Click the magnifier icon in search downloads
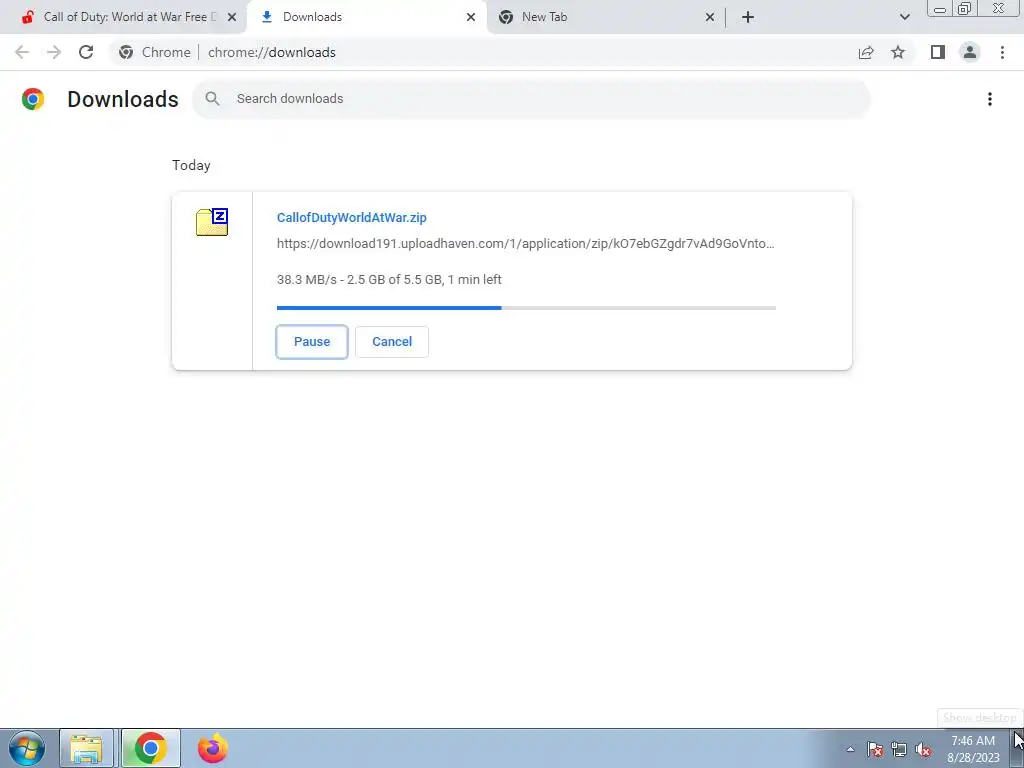This screenshot has width=1024, height=768. click(212, 99)
